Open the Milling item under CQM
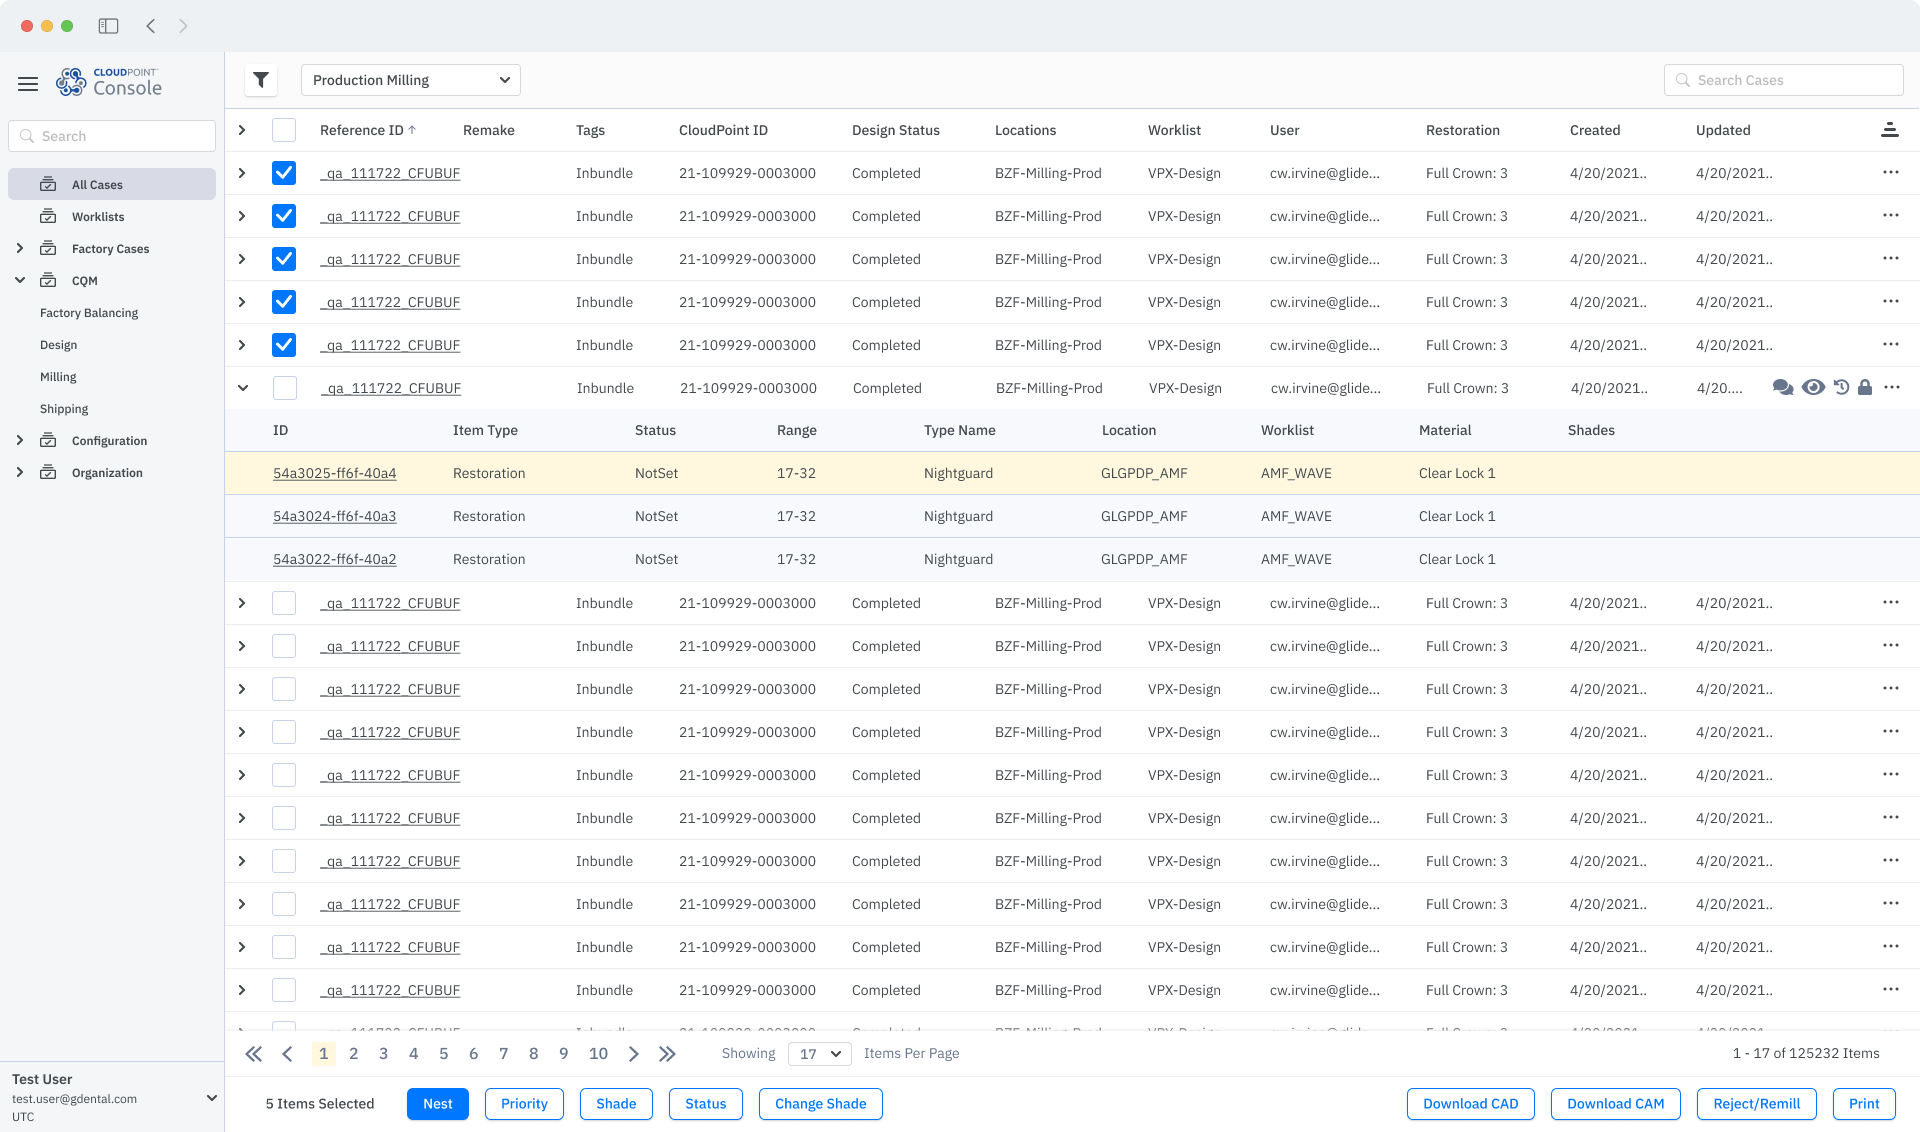 coord(58,376)
